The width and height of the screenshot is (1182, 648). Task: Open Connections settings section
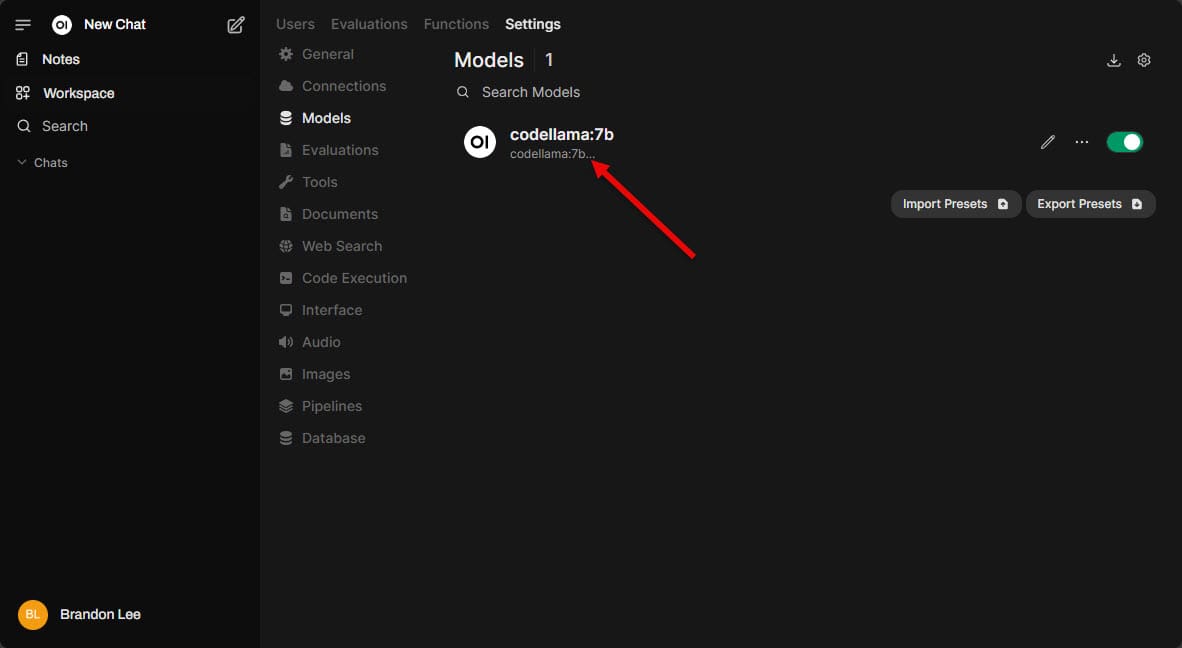tap(343, 86)
